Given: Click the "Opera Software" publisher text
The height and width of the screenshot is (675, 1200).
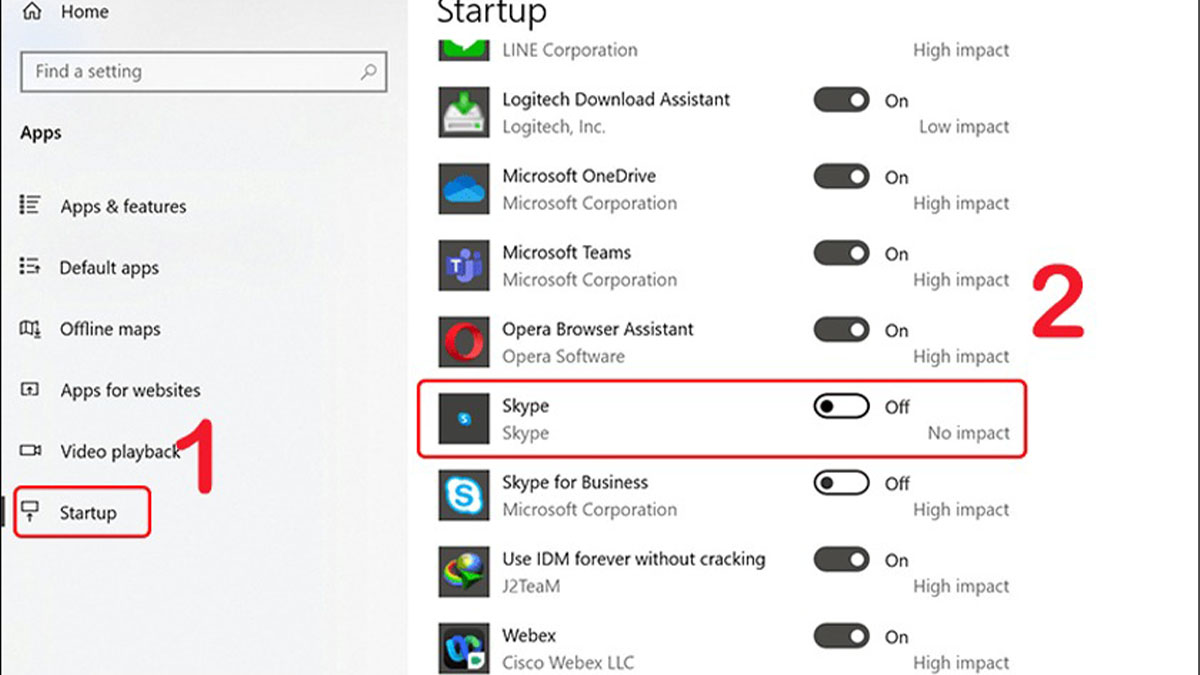Looking at the screenshot, I should [563, 357].
